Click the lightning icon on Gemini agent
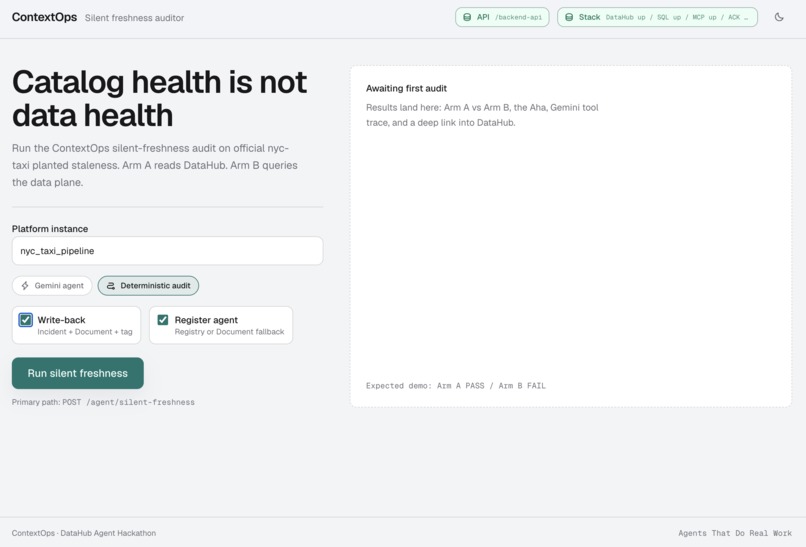This screenshot has height=547, width=806. [x=25, y=285]
